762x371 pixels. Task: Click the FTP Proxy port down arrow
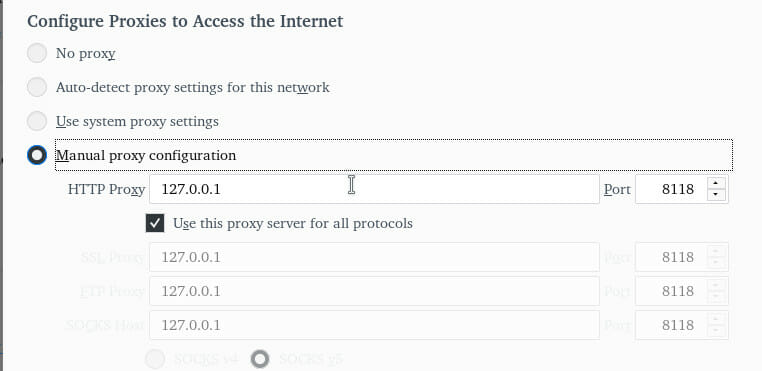[x=717, y=297]
